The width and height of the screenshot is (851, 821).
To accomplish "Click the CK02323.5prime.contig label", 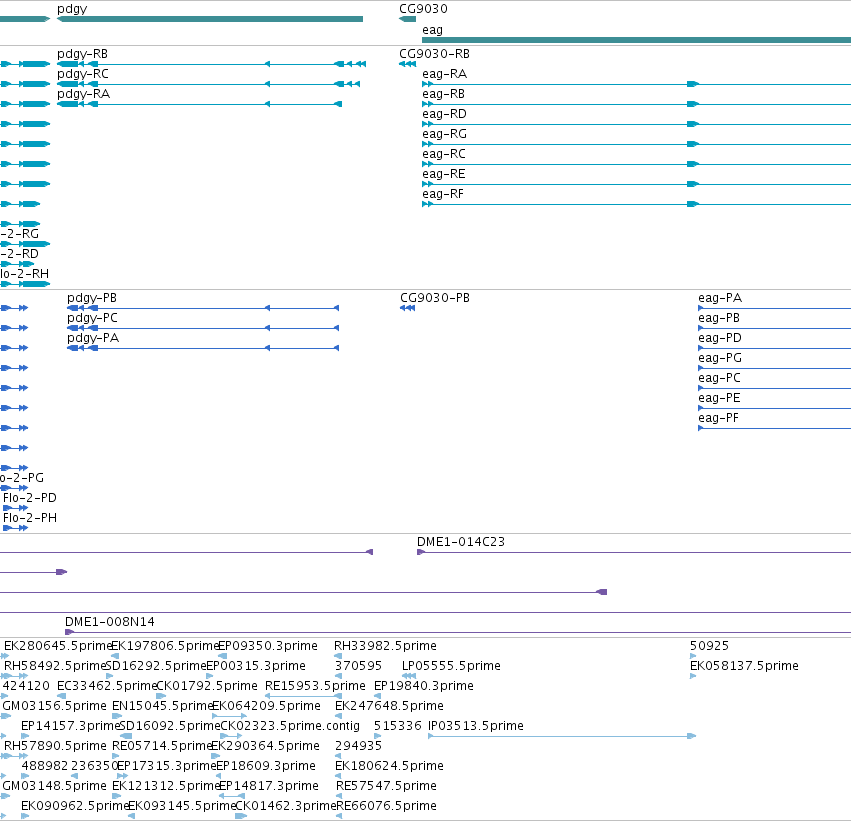I will [x=290, y=726].
